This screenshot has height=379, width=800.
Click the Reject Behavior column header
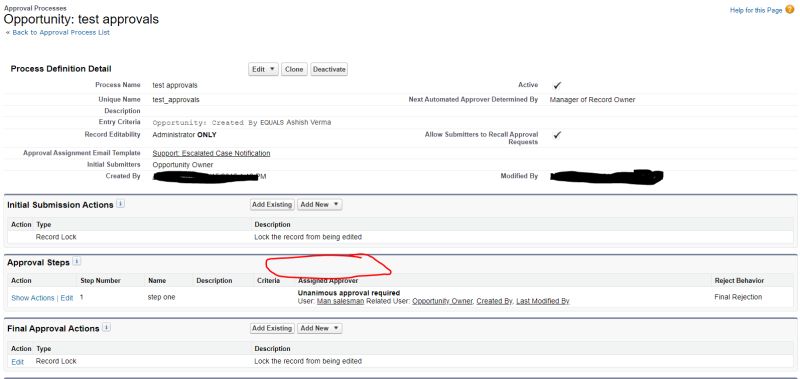click(x=739, y=281)
